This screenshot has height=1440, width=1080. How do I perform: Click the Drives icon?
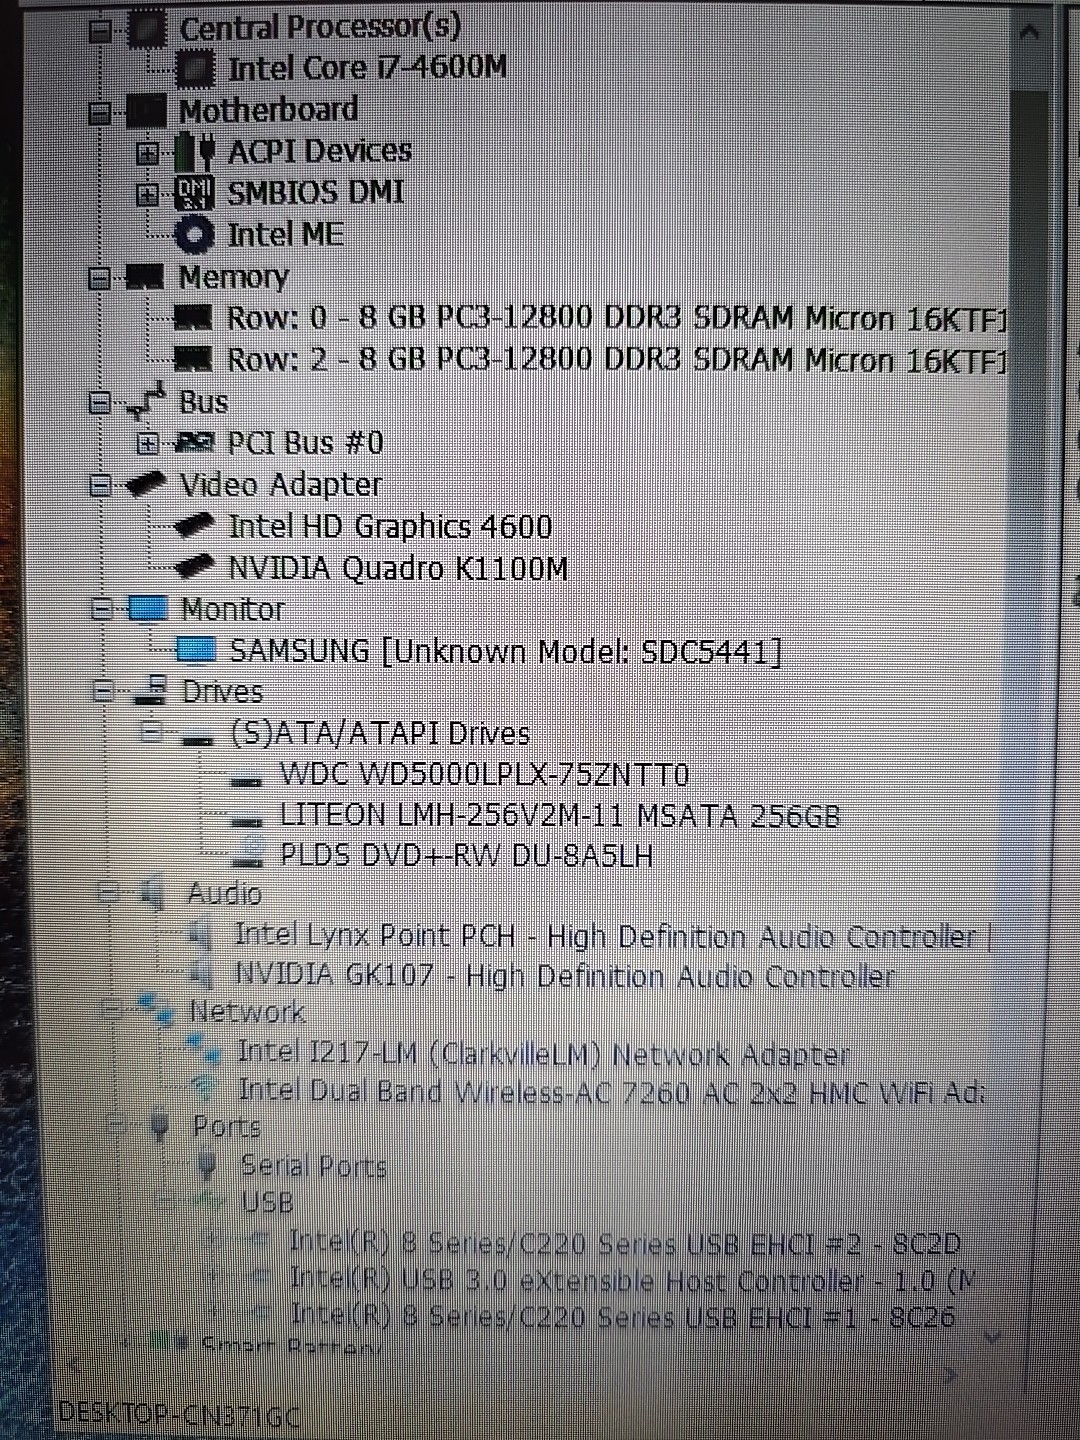tap(153, 690)
